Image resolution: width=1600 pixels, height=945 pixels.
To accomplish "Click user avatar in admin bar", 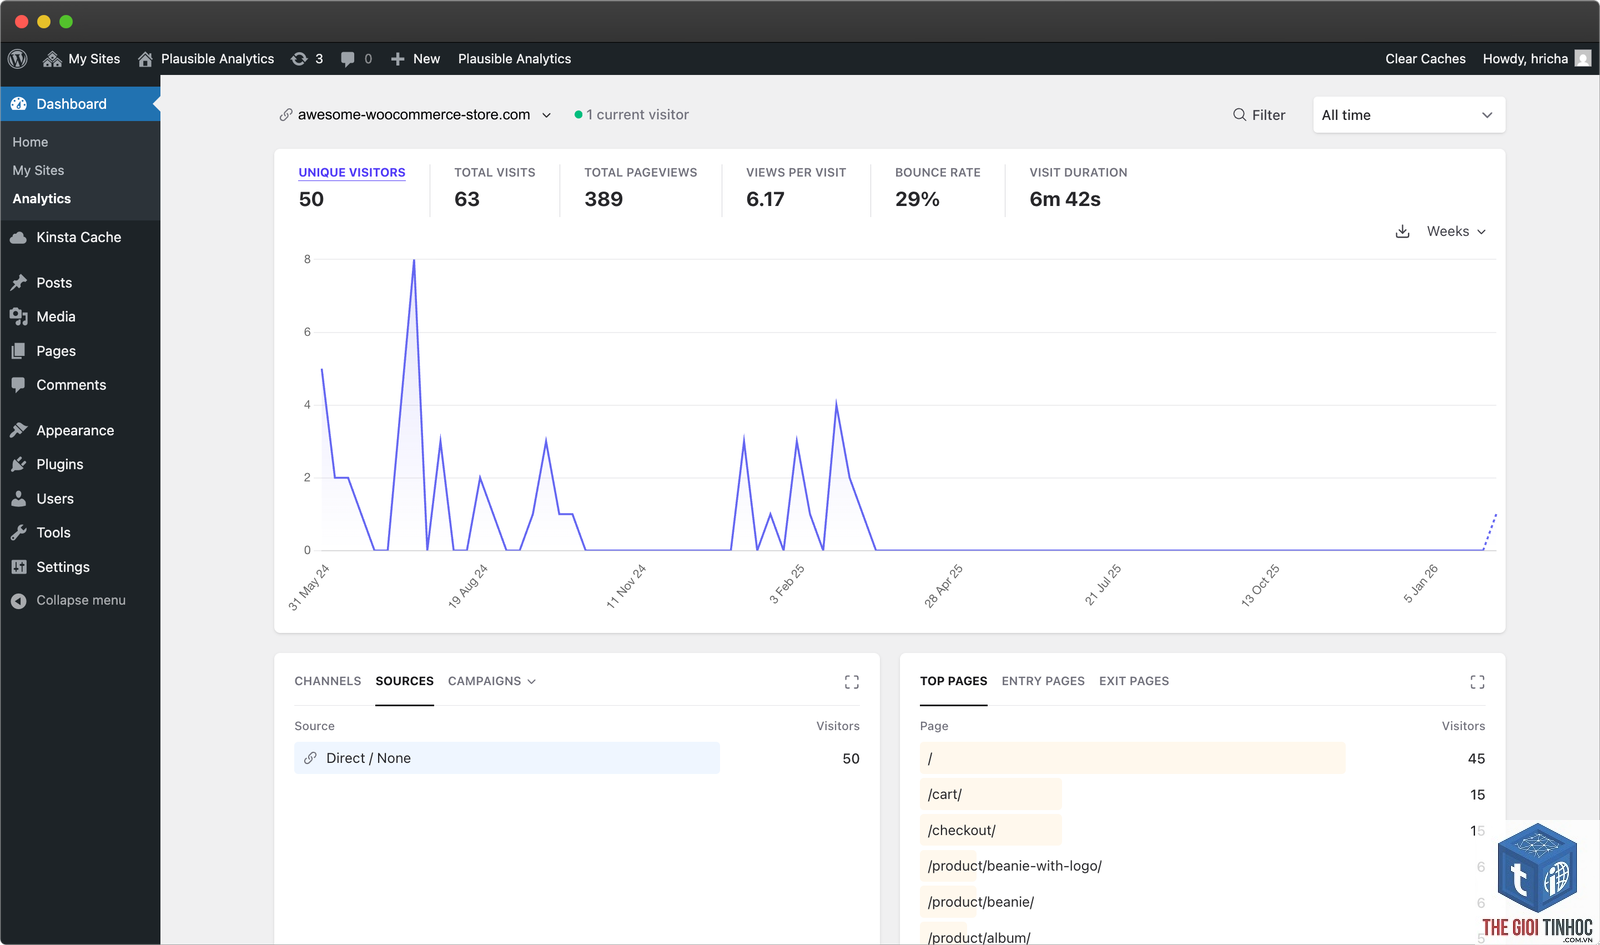I will 1583,59.
